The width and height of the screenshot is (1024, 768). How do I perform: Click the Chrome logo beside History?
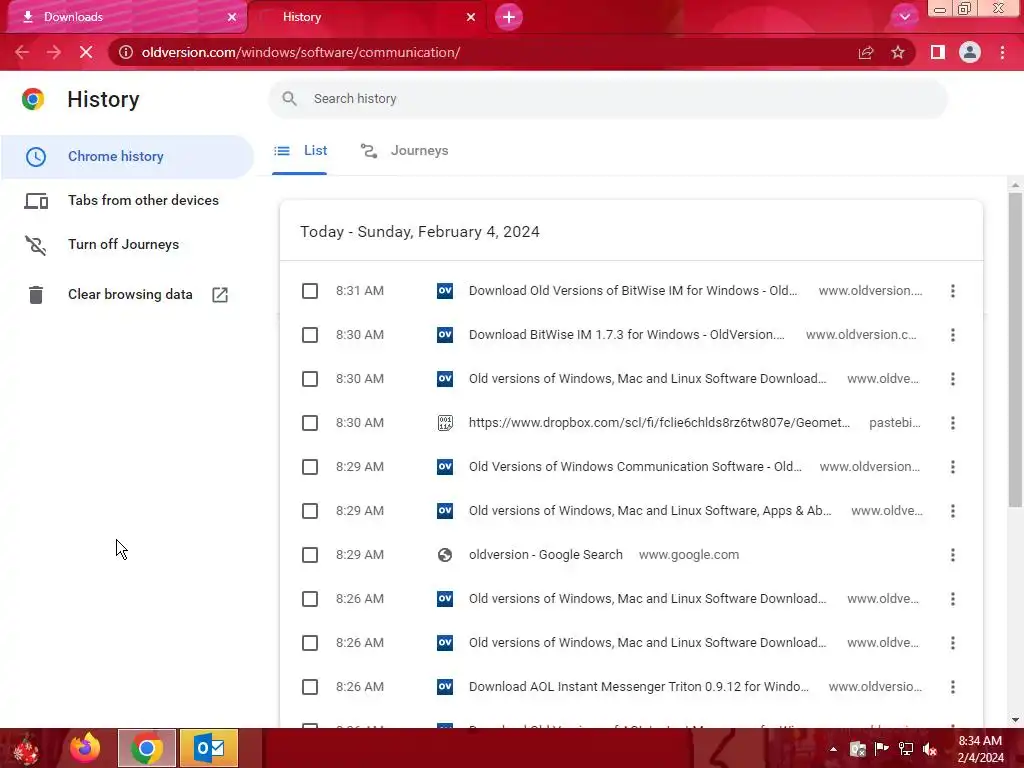(33, 99)
